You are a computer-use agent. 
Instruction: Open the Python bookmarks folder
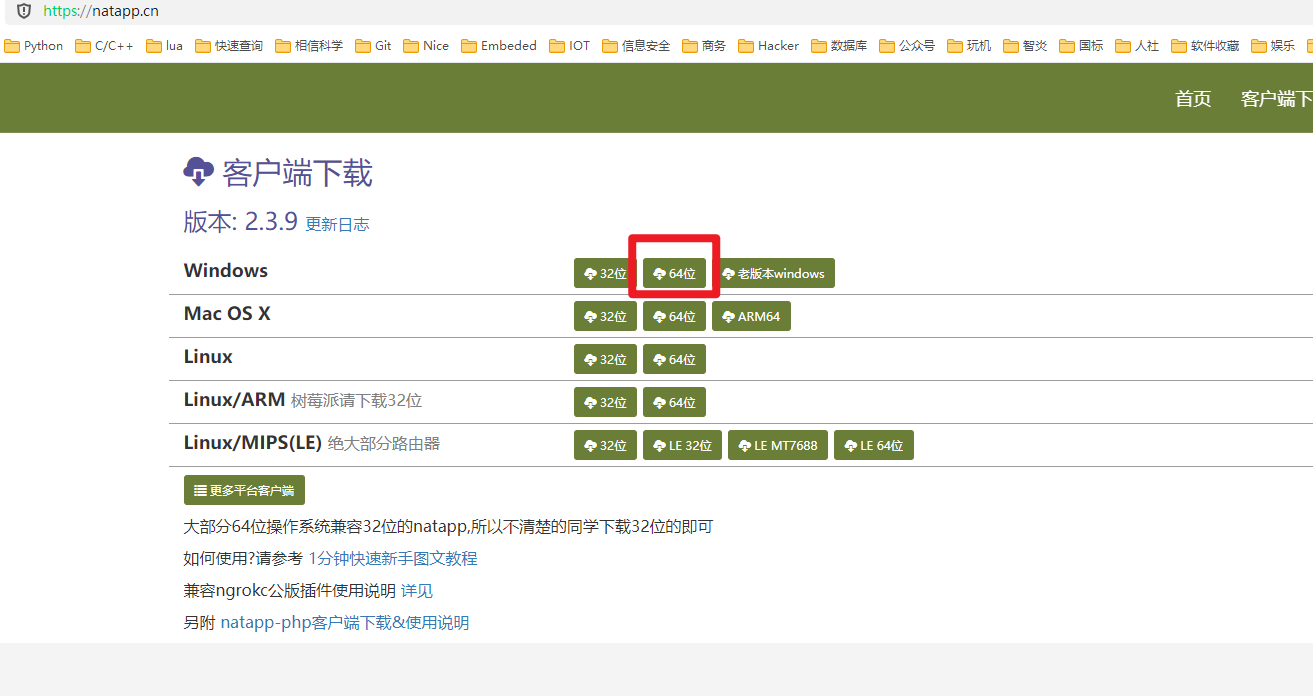click(34, 46)
